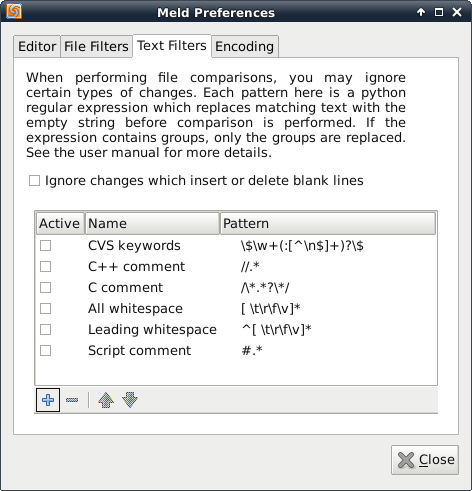Enable the Script comment filter checkbox

[x=45, y=351]
